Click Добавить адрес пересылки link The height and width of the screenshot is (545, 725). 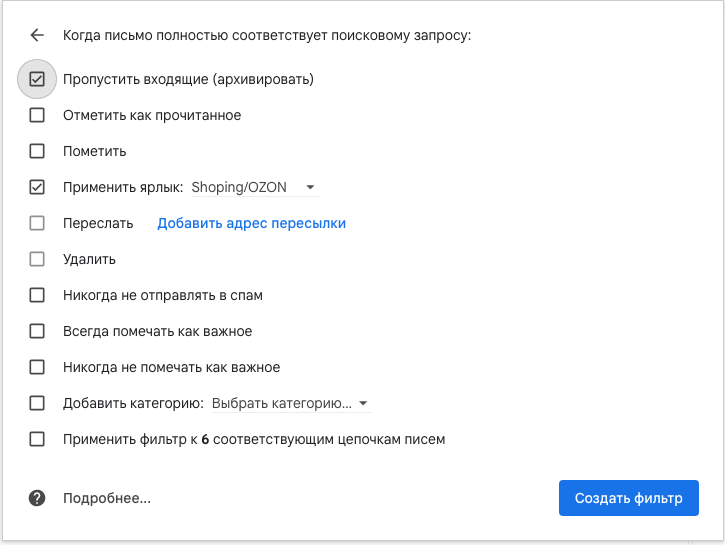click(x=251, y=223)
